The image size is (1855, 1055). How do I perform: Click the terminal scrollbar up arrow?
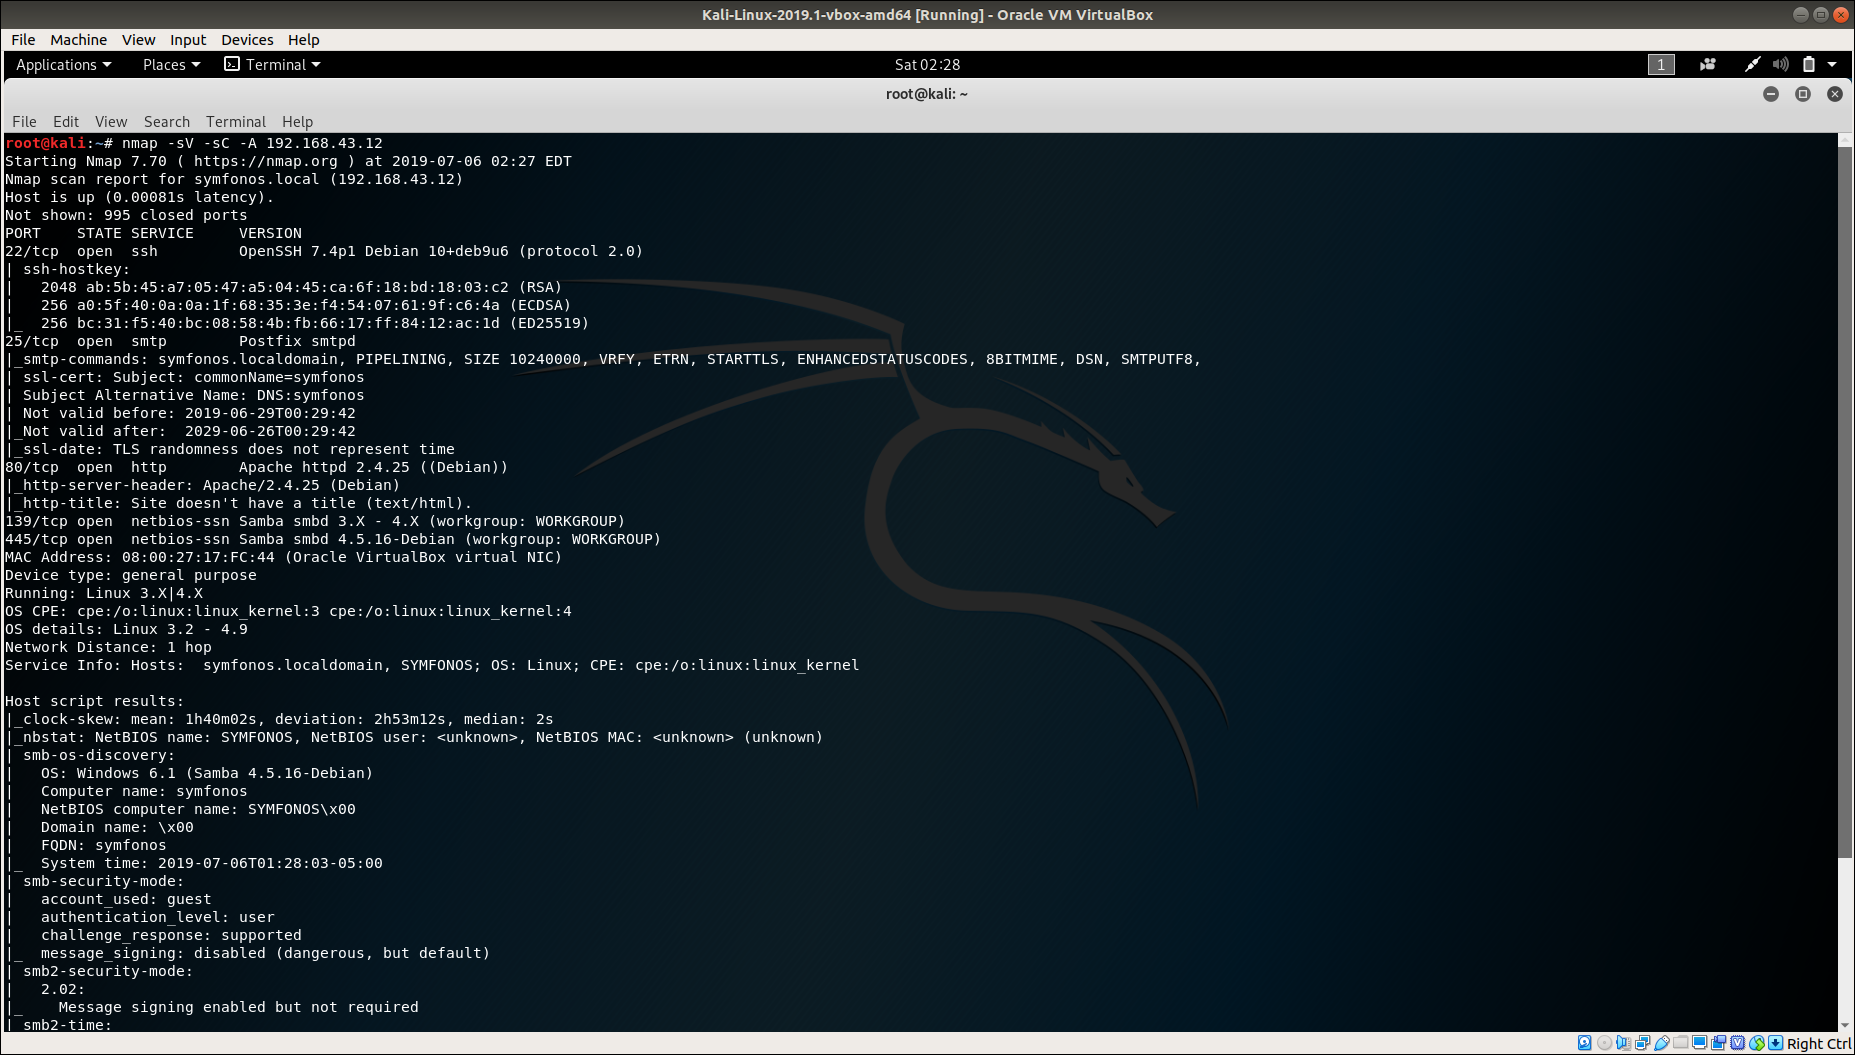pyautogui.click(x=1845, y=140)
